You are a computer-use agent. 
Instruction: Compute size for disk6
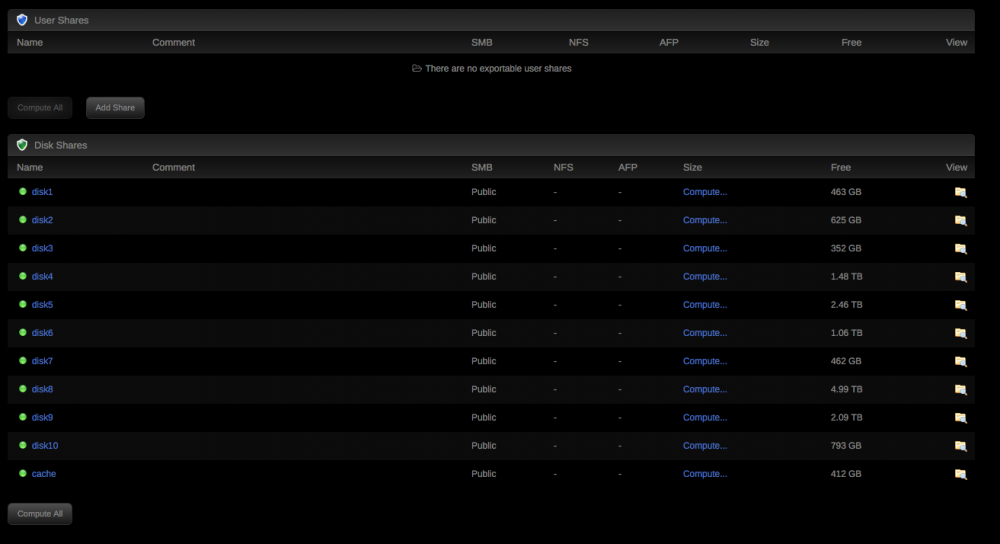(705, 332)
